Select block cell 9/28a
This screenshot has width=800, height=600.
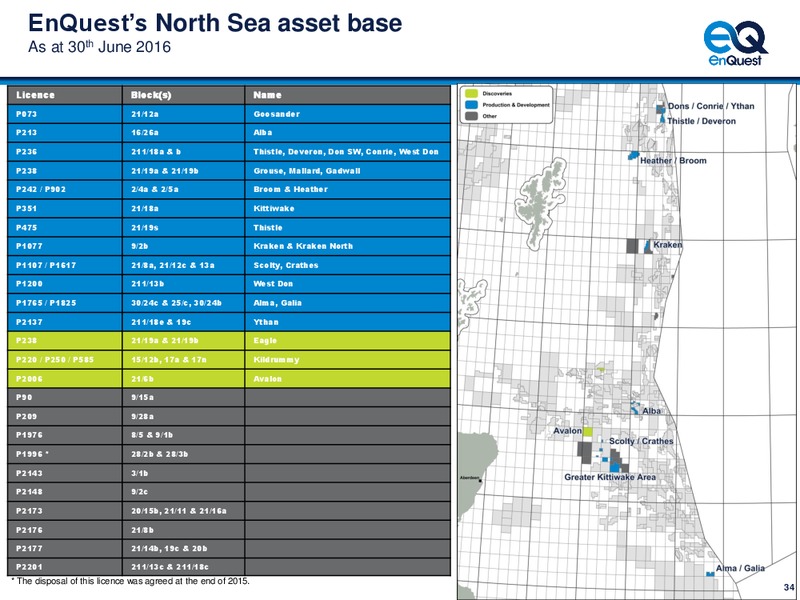[184, 416]
